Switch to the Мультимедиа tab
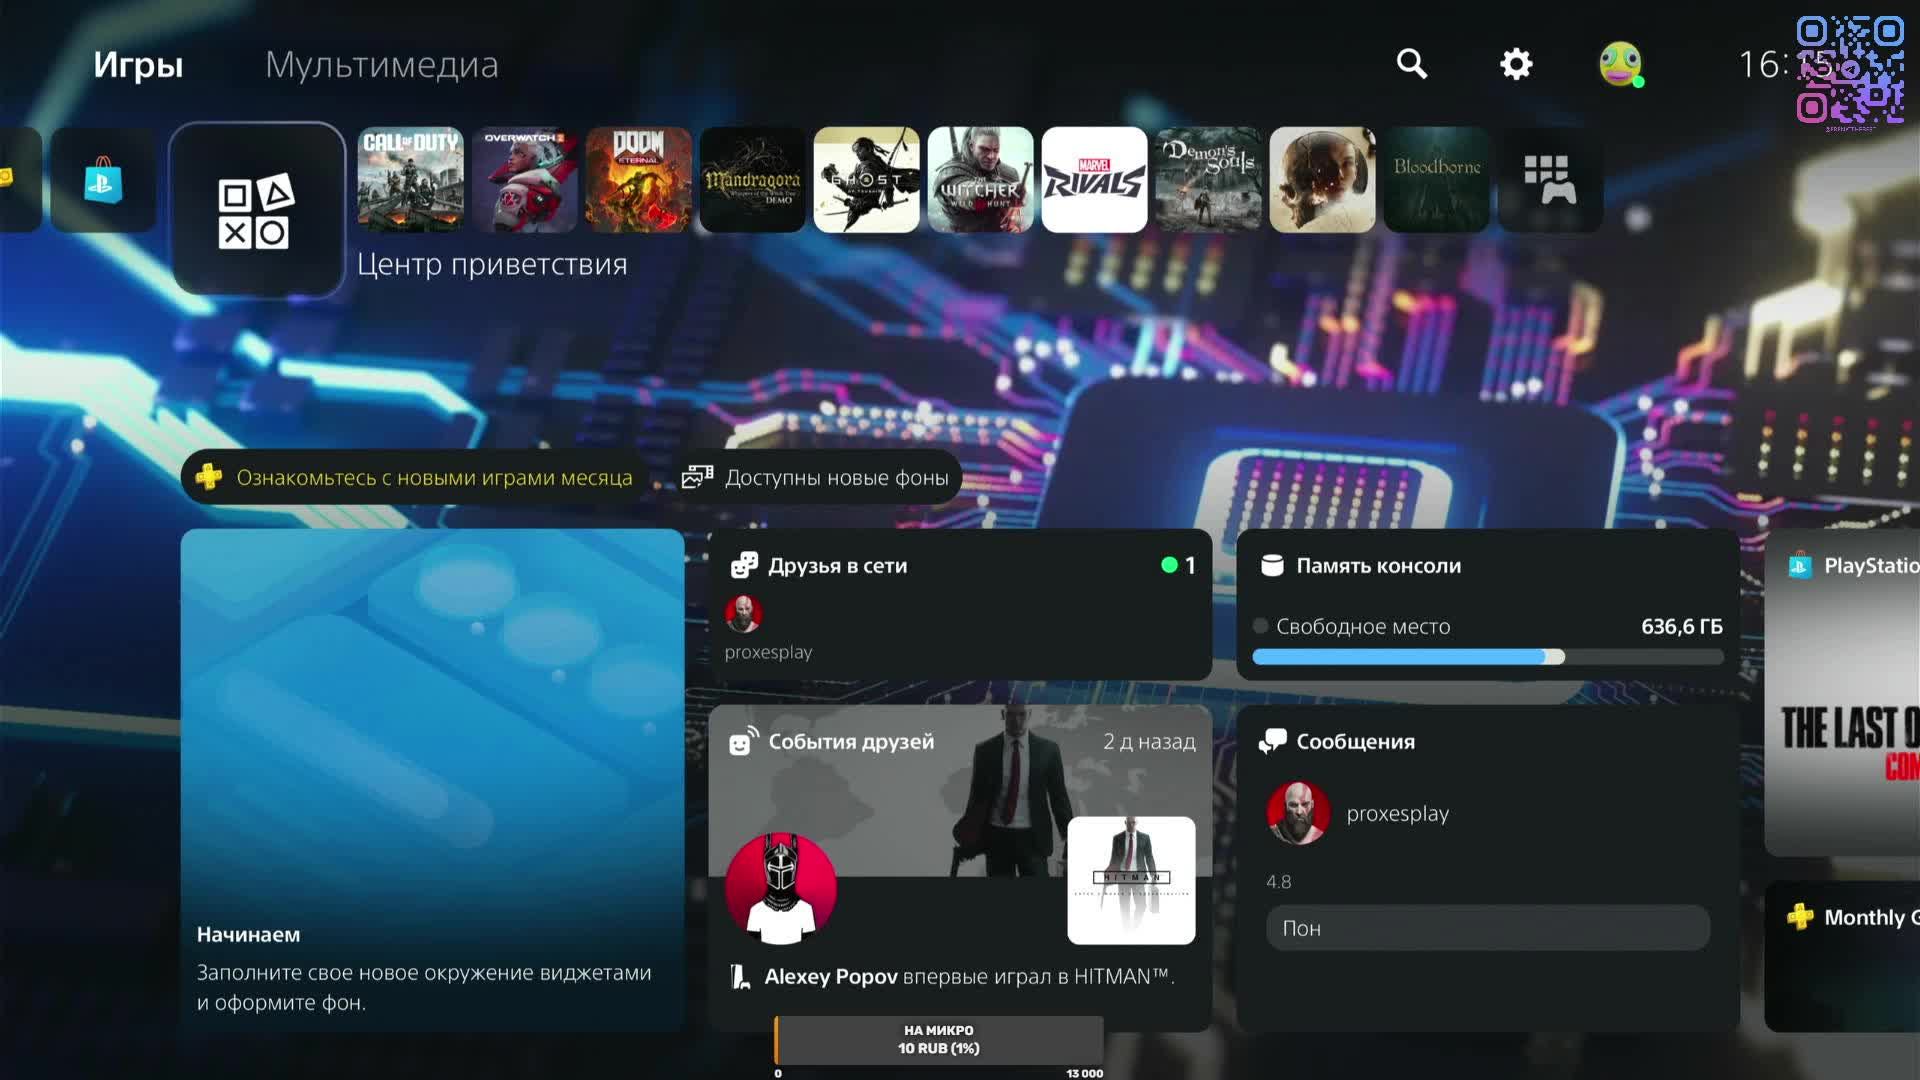 point(381,65)
